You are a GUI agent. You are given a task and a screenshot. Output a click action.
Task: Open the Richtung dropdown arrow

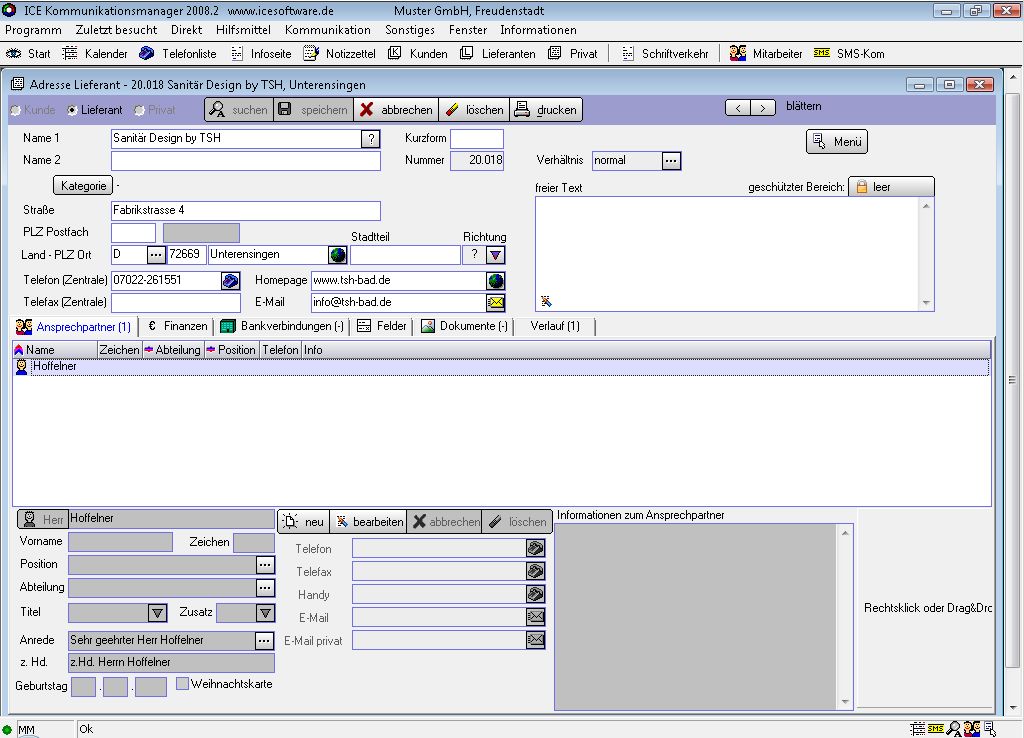point(496,255)
